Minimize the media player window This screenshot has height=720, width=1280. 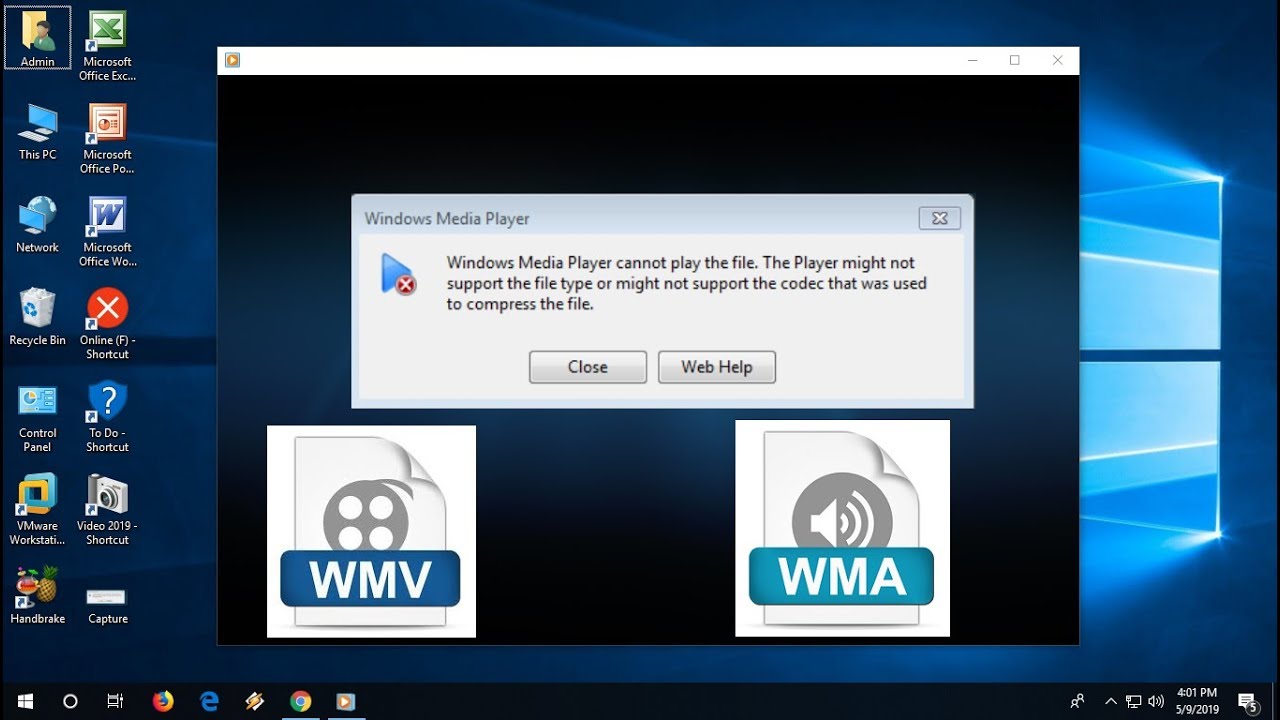[972, 60]
